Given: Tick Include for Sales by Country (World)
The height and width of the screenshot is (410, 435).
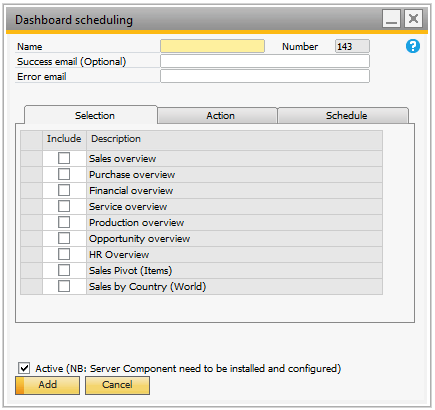Looking at the screenshot, I should 64,286.
